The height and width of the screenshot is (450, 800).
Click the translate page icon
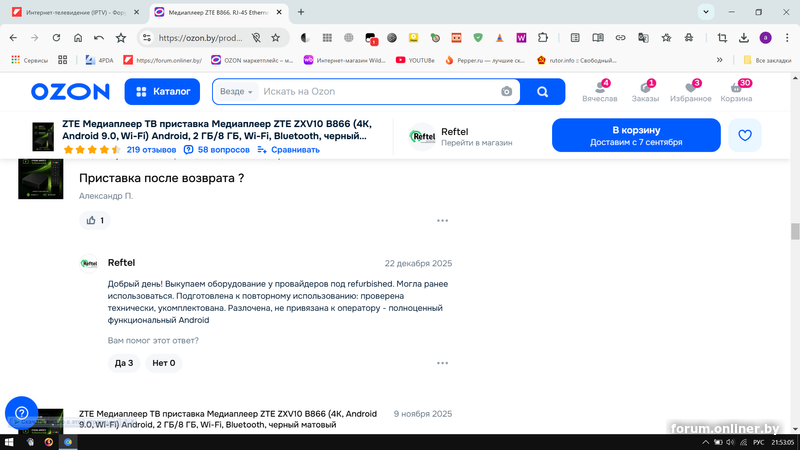[643, 38]
